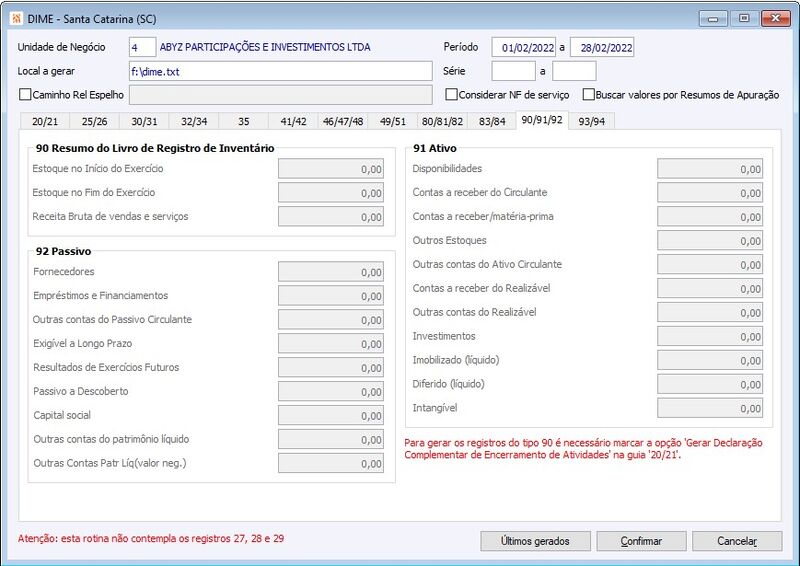
Task: Click the Intangível value field
Action: [x=710, y=409]
